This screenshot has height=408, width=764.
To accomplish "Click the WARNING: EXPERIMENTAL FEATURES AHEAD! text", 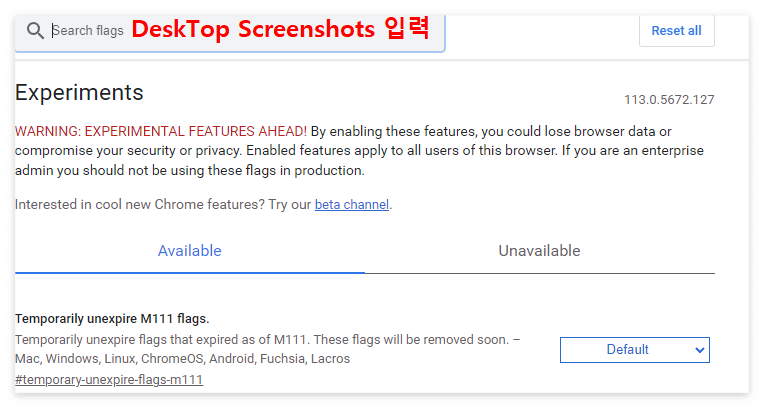I will tap(161, 131).
